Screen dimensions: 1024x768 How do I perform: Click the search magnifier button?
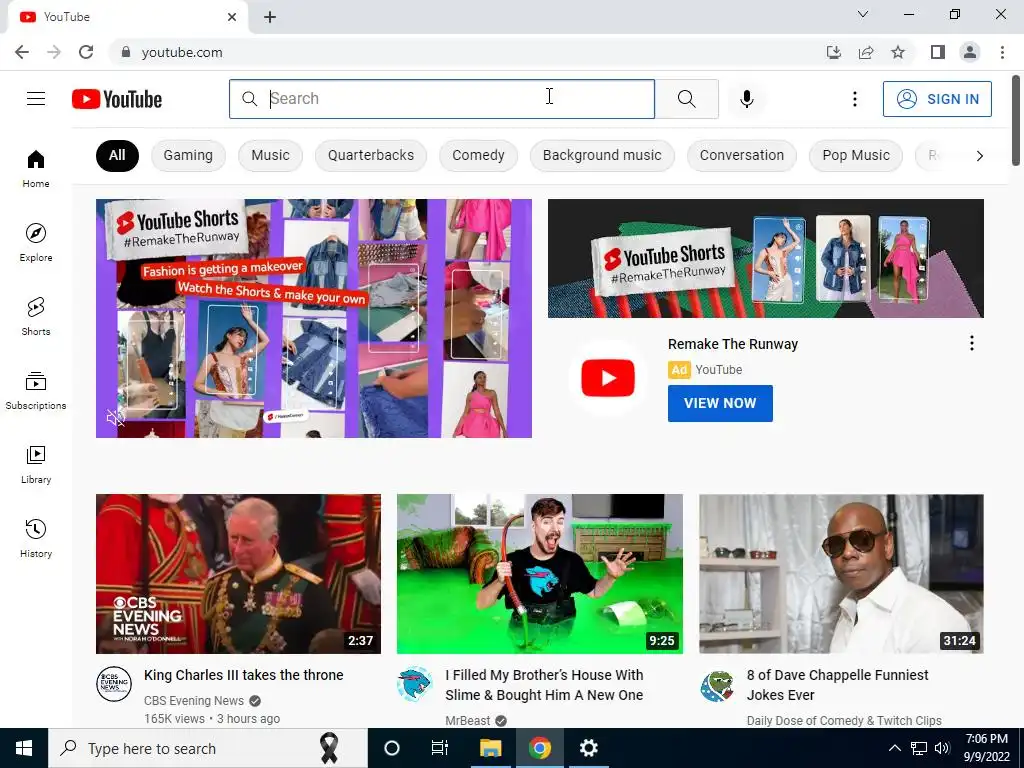(x=686, y=99)
